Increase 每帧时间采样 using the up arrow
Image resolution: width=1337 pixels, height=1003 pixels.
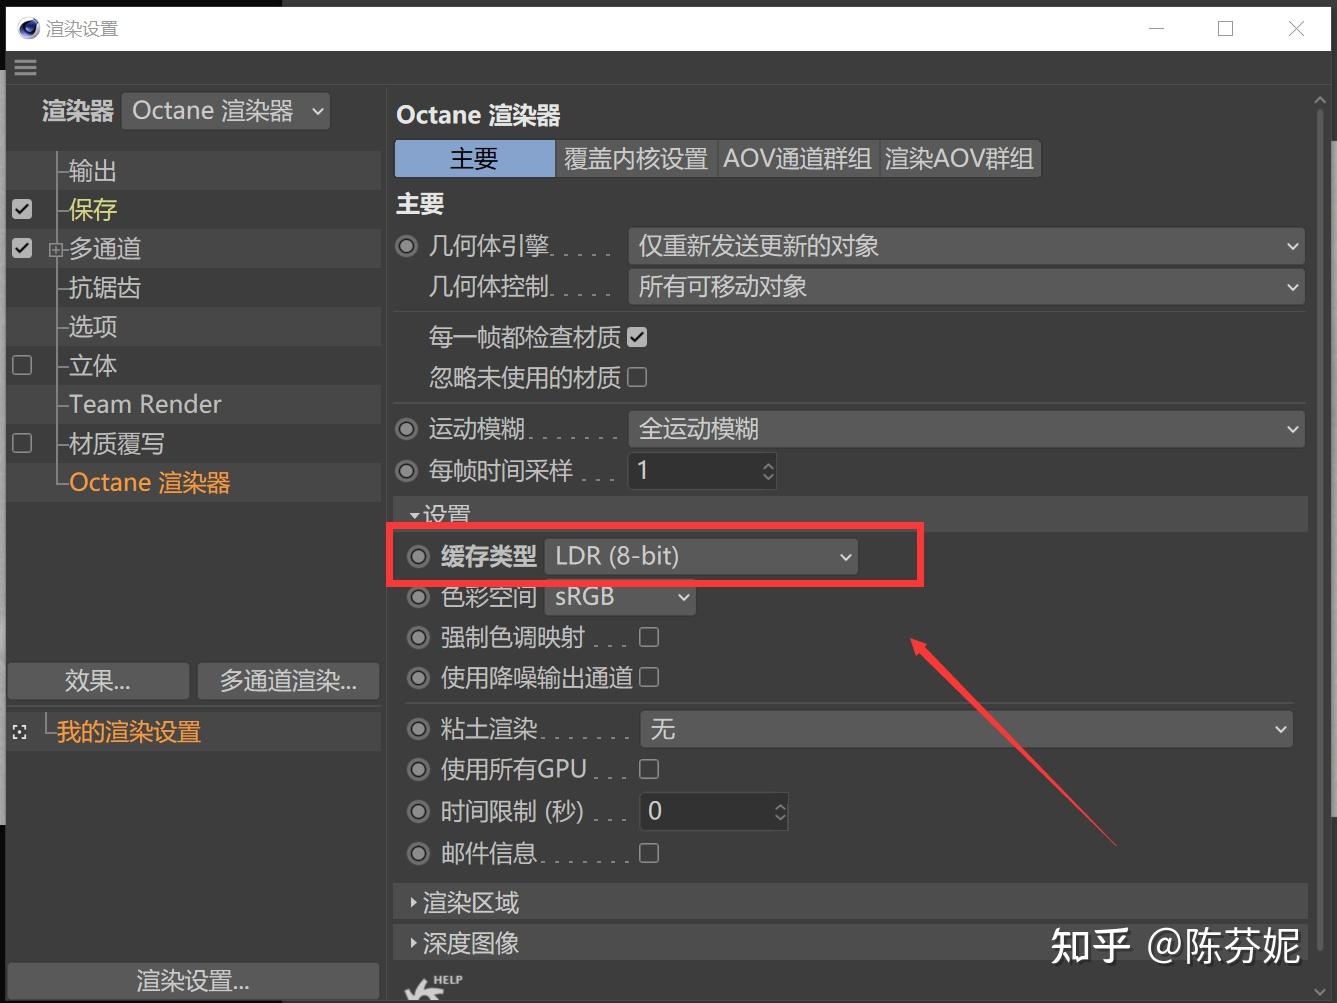767,463
